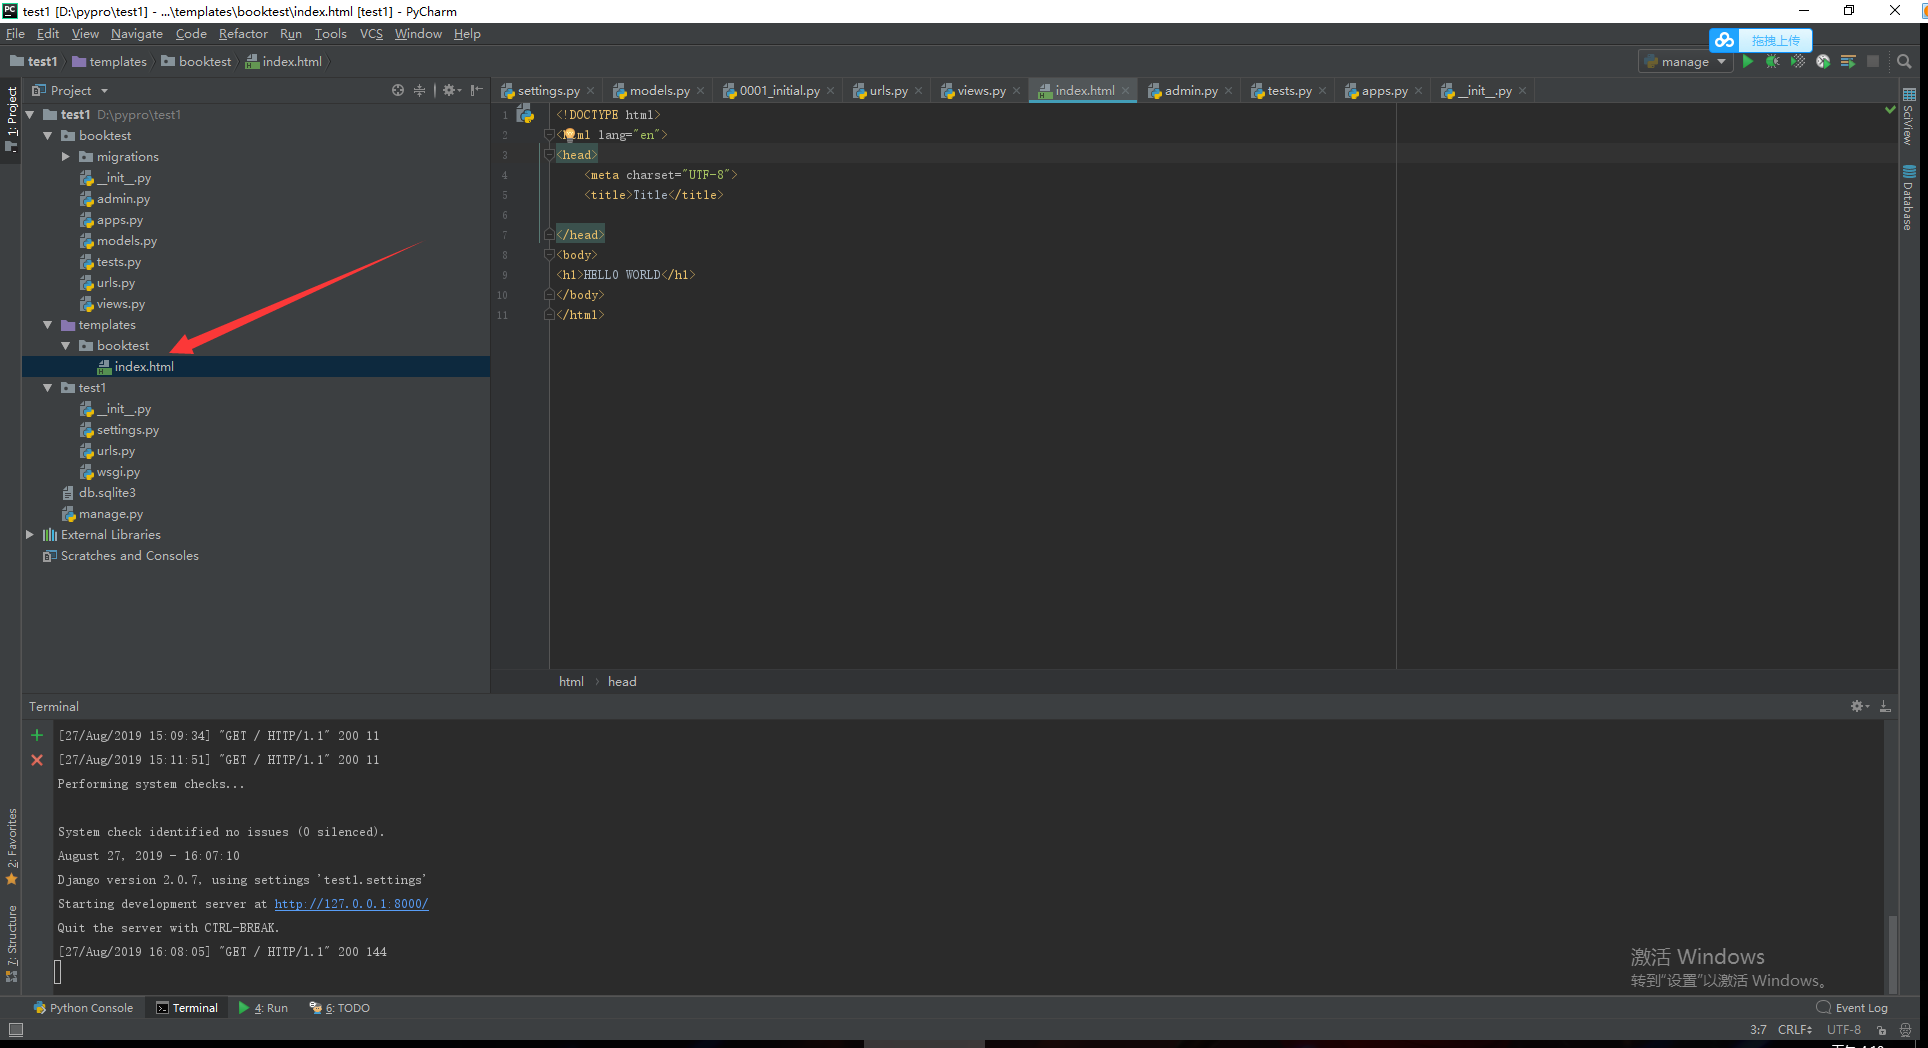Open the manage run configuration dropdown
Viewport: 1928px width, 1048px height.
[x=1685, y=62]
